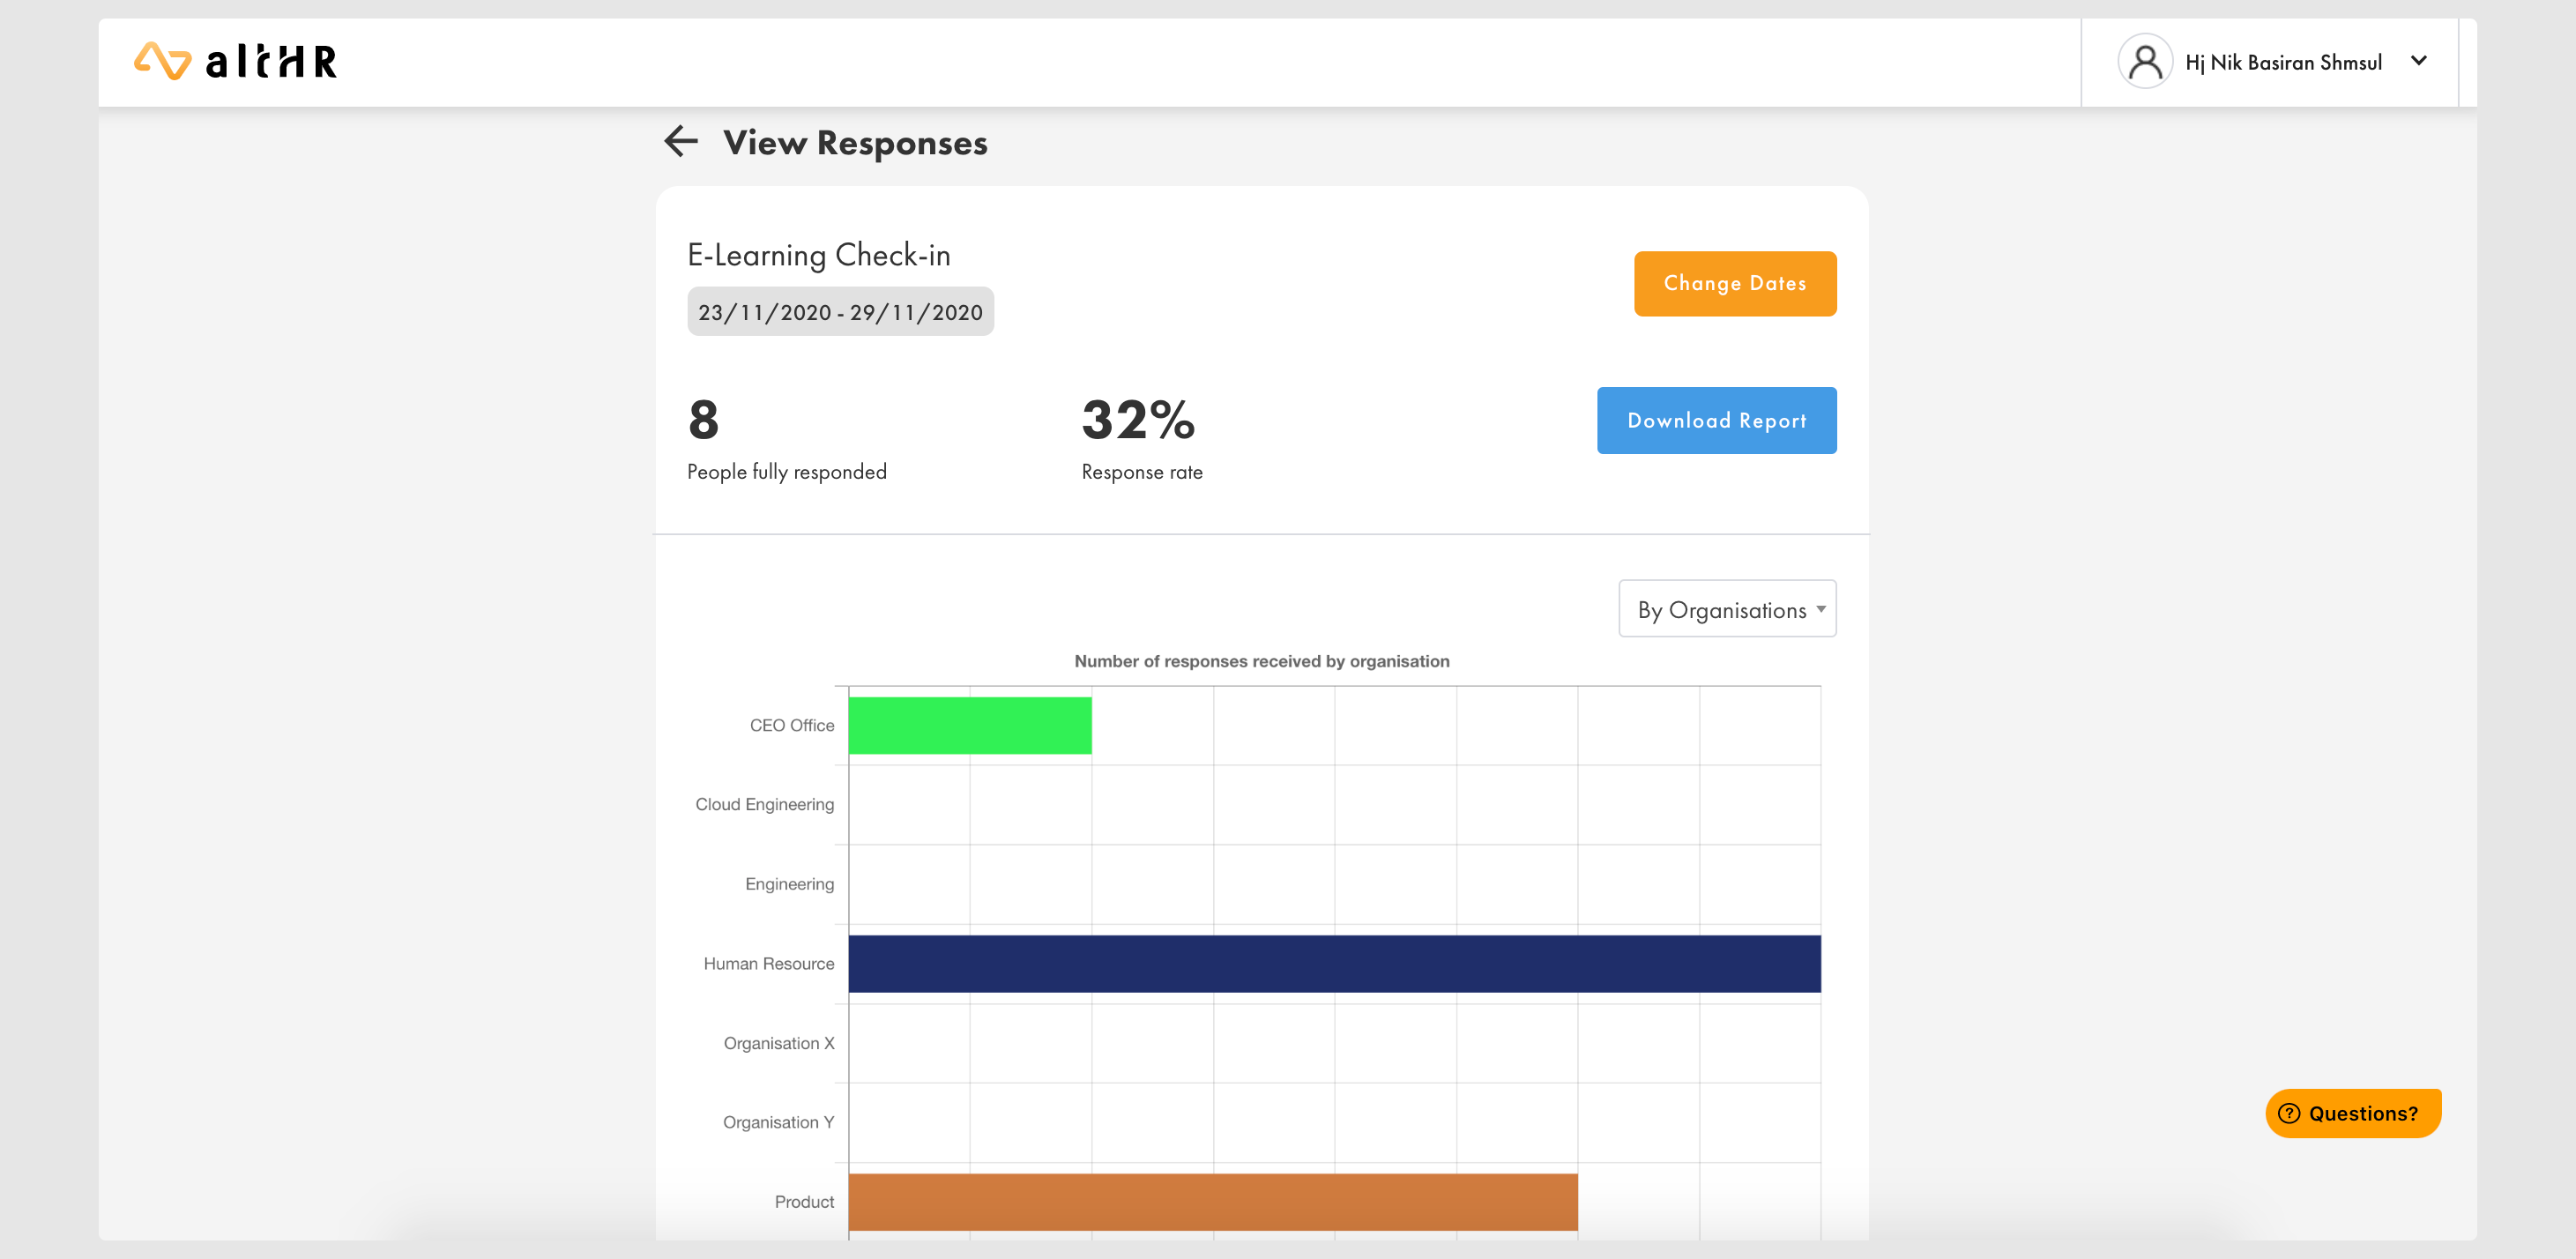The width and height of the screenshot is (2576, 1259).
Task: Click the orange Product bar
Action: pos(1212,1201)
